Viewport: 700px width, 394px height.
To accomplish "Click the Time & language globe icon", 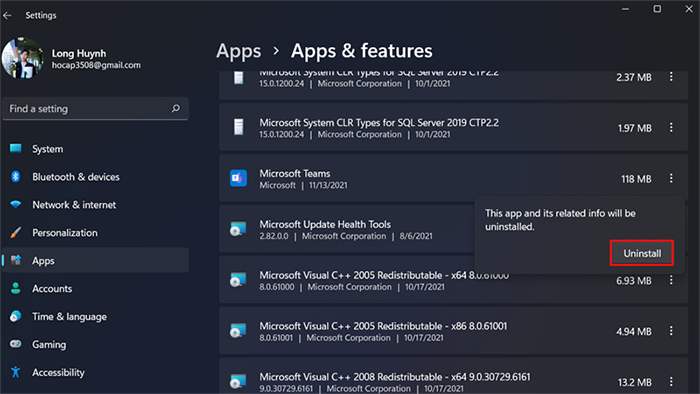I will coord(16,316).
